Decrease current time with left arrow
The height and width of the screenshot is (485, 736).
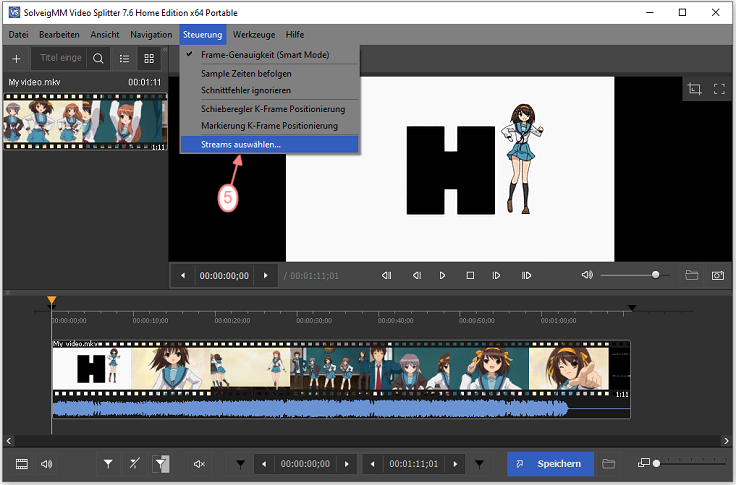click(183, 276)
